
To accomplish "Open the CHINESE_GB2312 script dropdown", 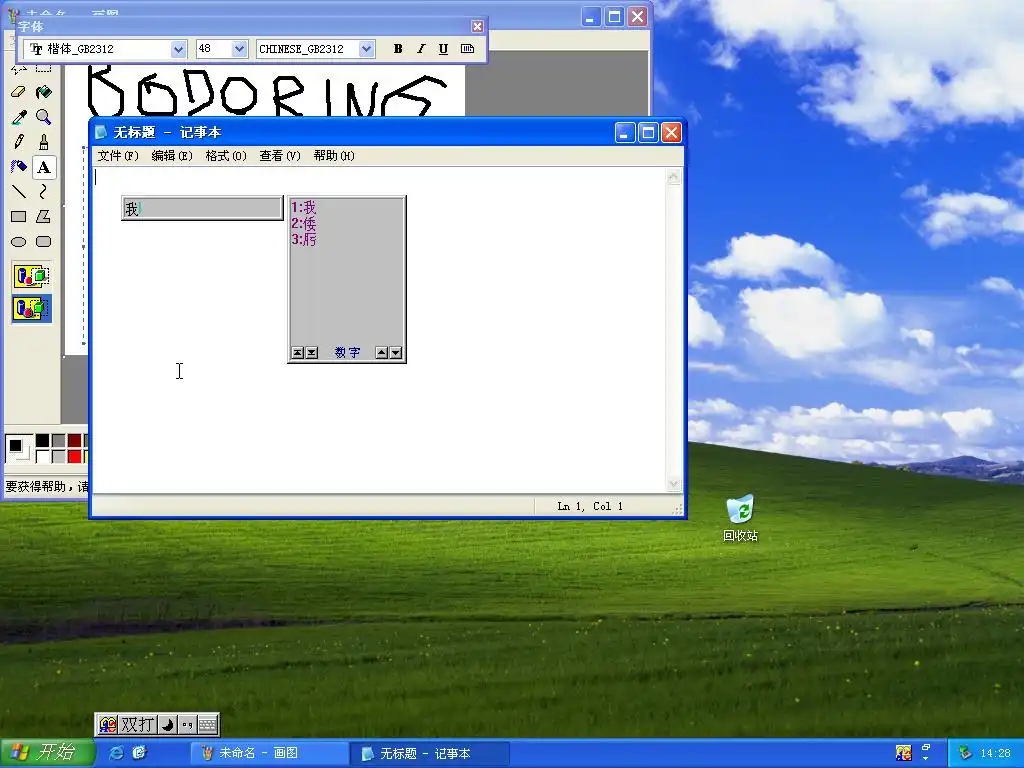I will [366, 49].
